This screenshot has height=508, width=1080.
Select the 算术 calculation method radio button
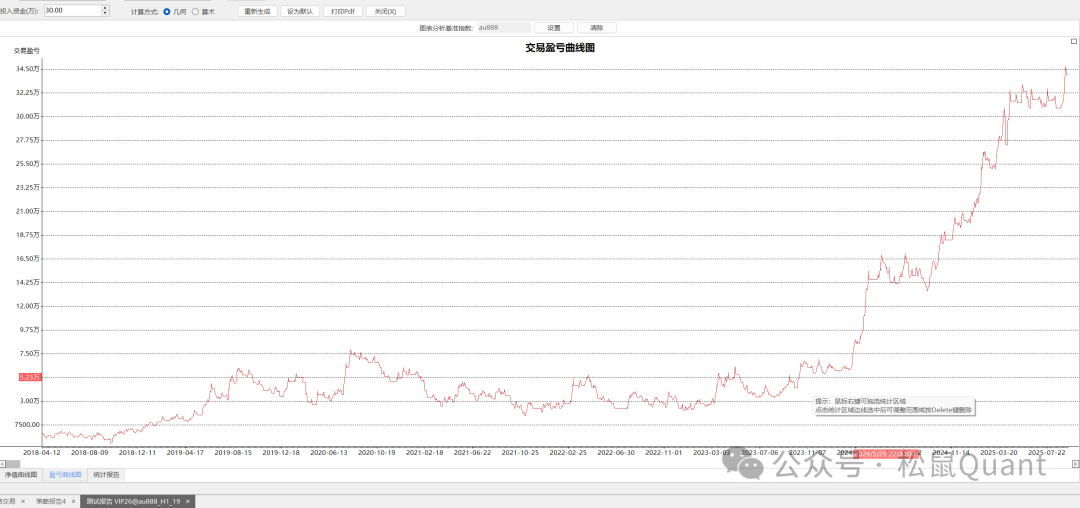click(196, 11)
